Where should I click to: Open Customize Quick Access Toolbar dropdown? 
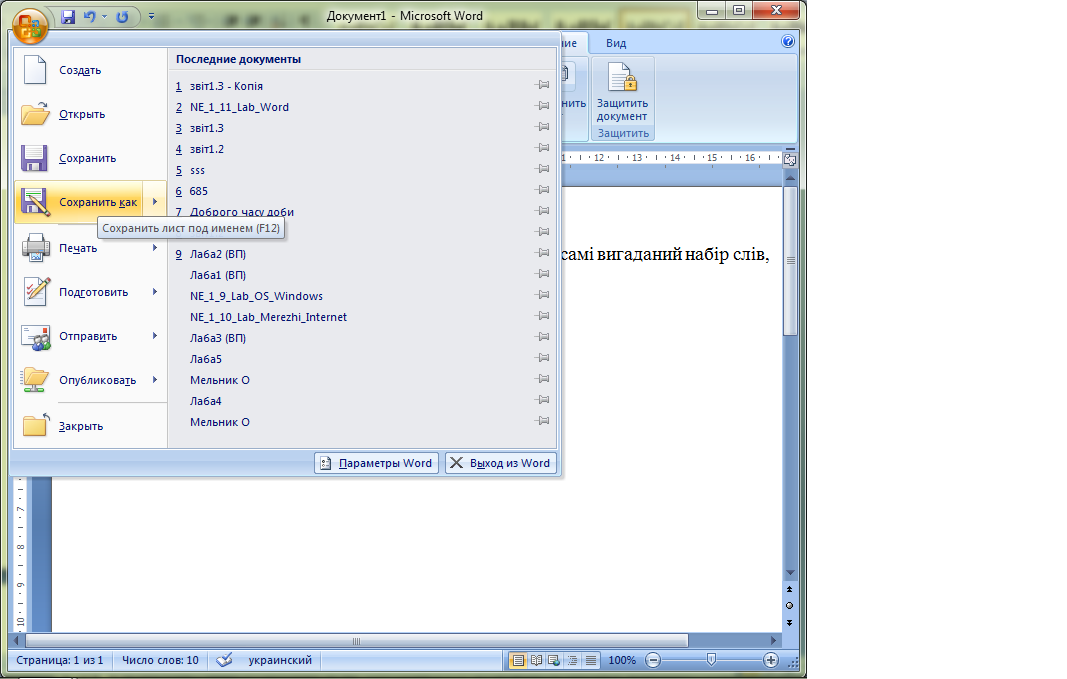tap(151, 16)
